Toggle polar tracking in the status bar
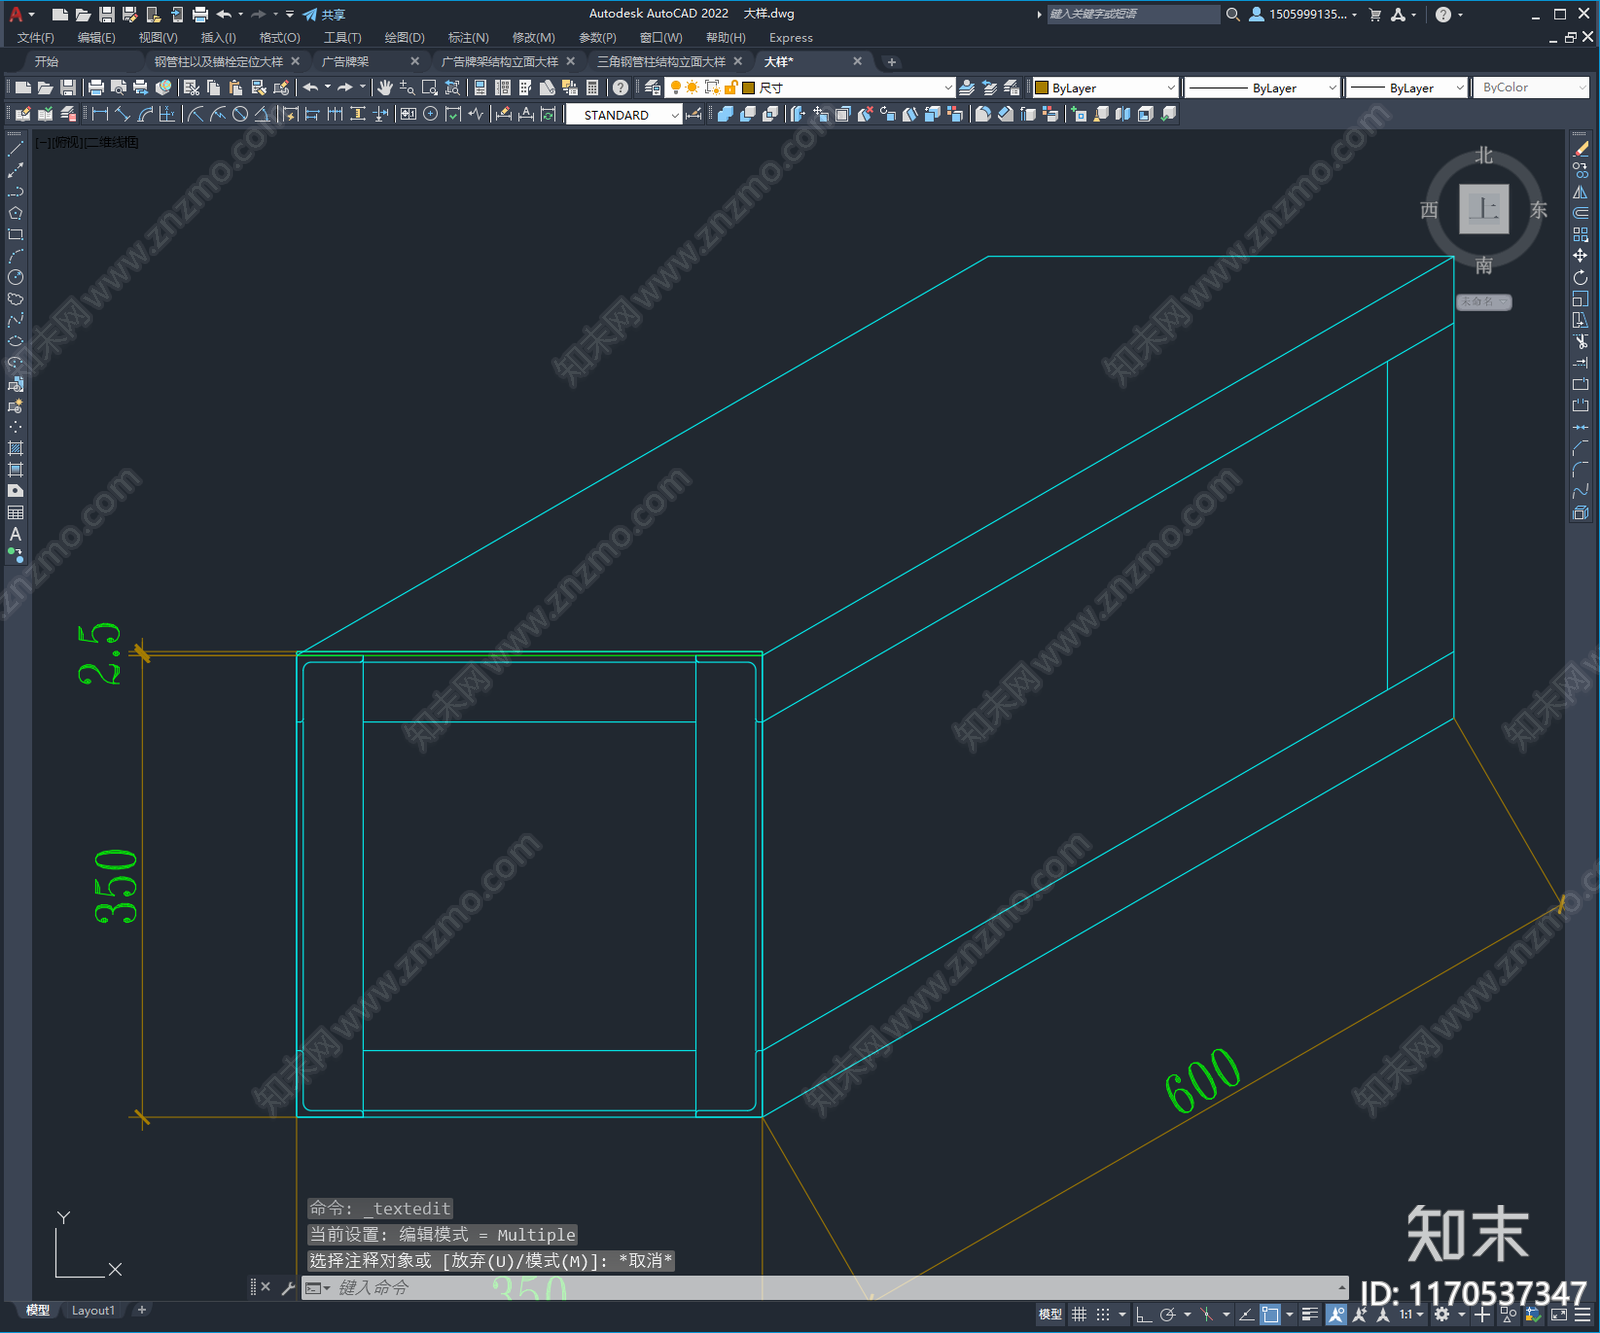This screenshot has width=1600, height=1333. [1167, 1314]
